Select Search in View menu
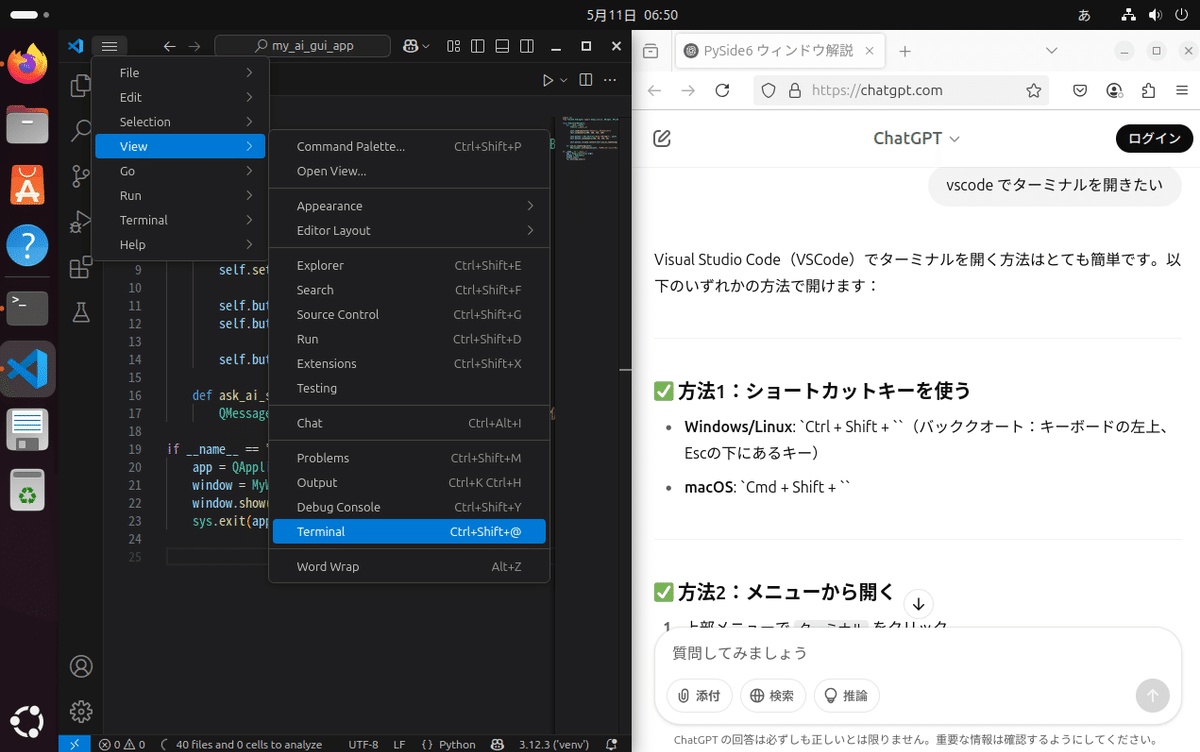Screen dimensions: 1200x752 (x=409, y=290)
